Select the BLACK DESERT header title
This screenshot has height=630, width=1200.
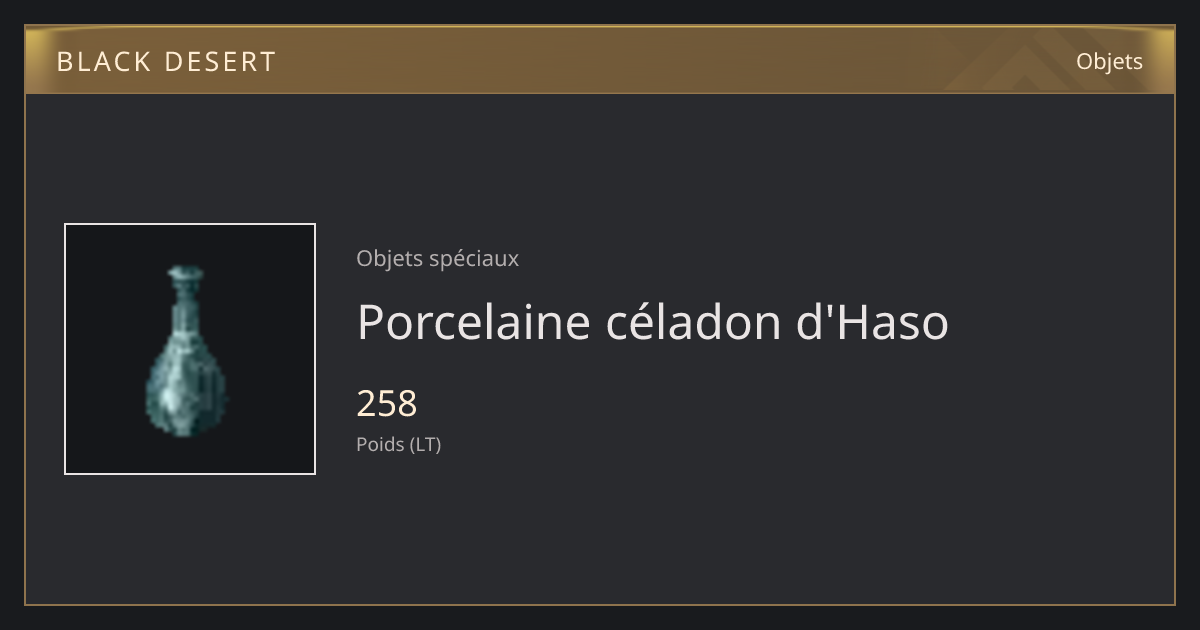[x=166, y=62]
